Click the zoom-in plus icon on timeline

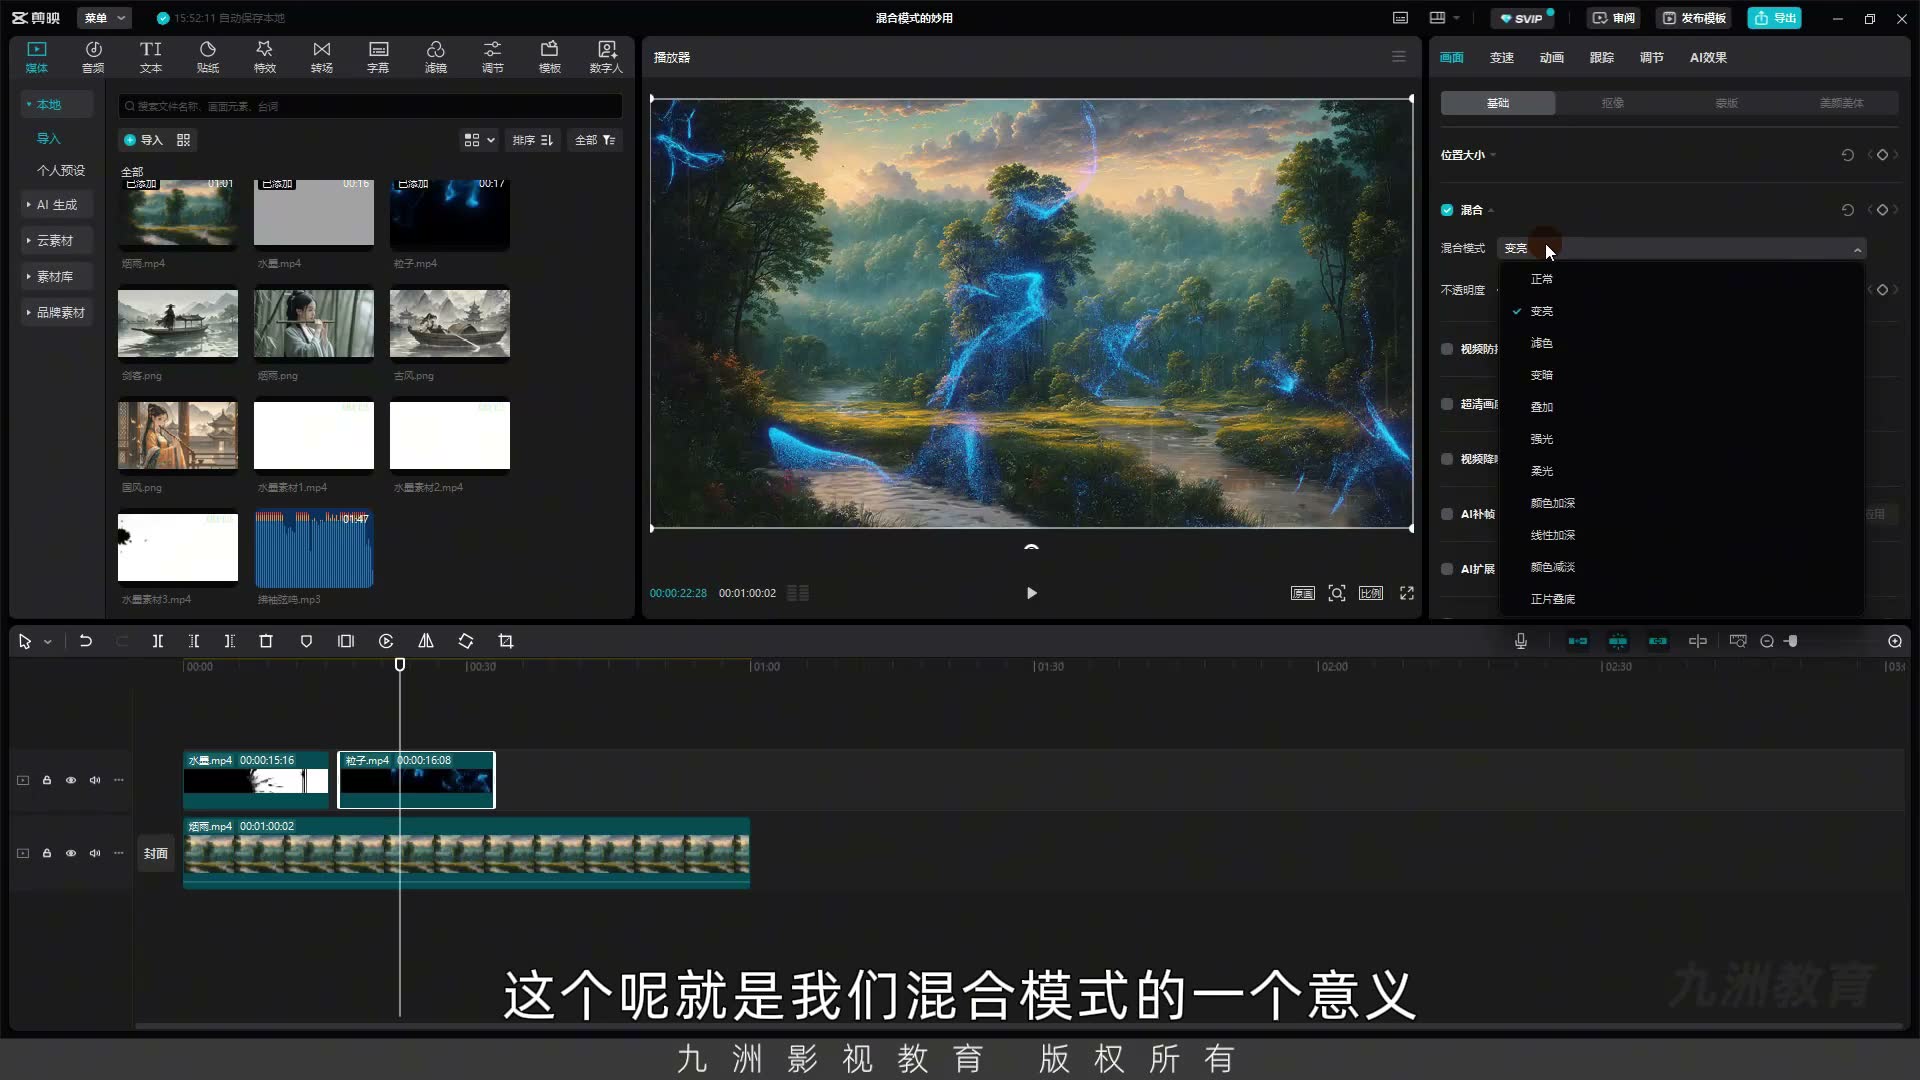[1895, 641]
